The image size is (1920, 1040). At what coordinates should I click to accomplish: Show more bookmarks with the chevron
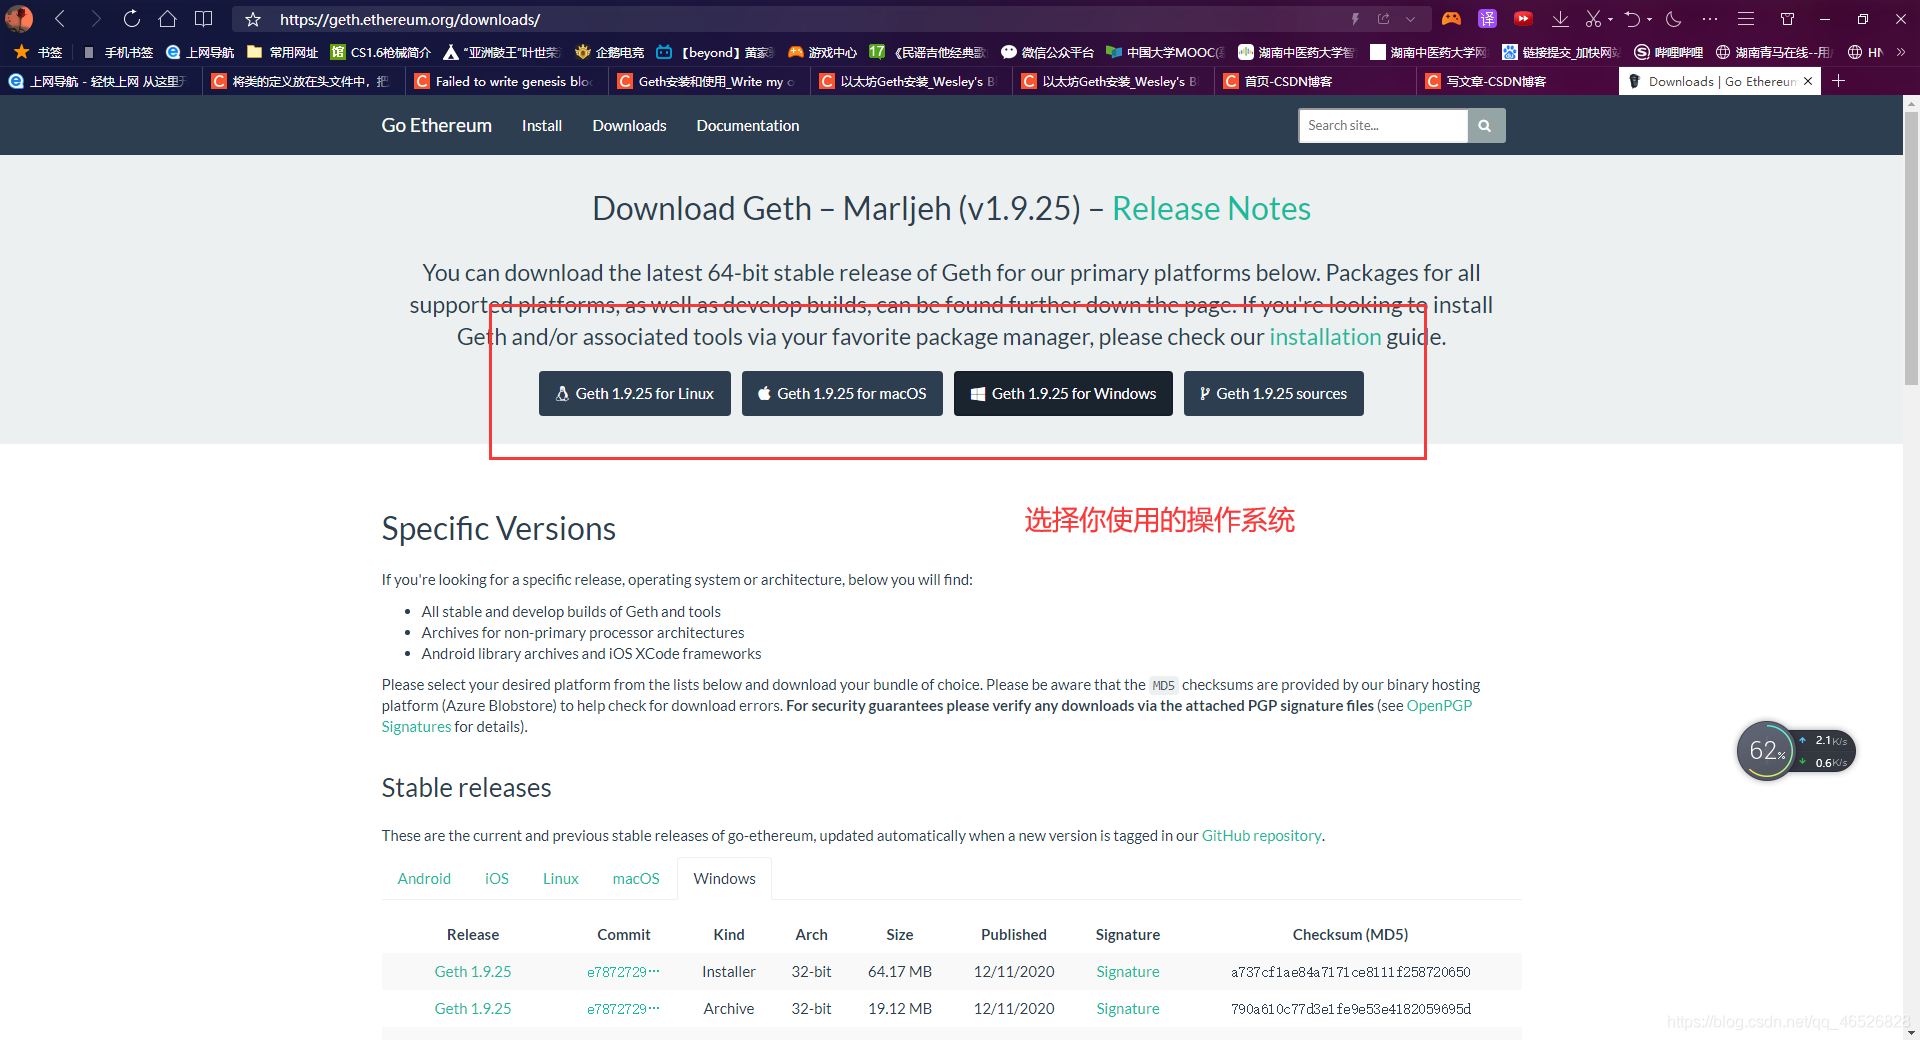(x=1901, y=52)
